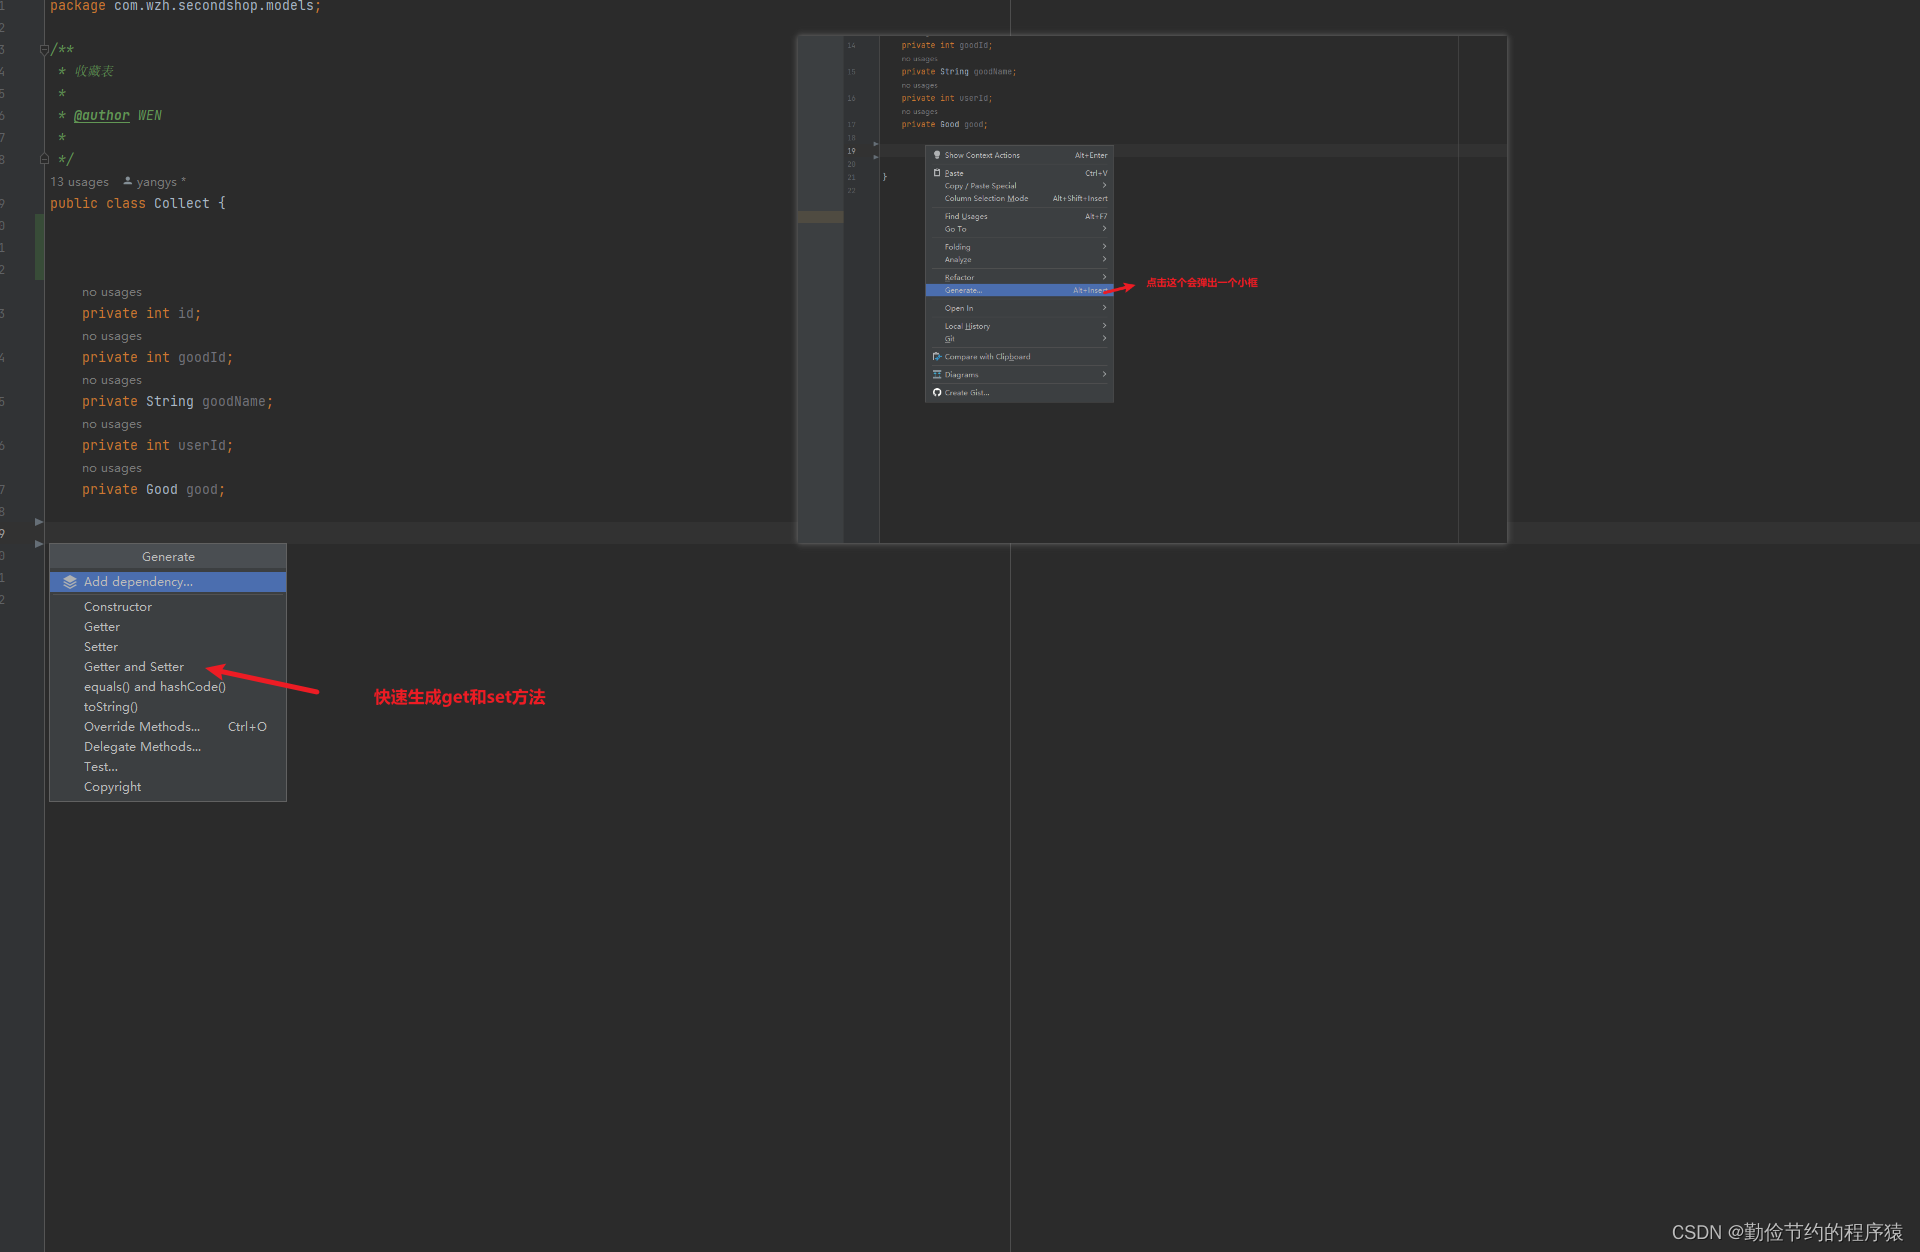The width and height of the screenshot is (1920, 1252).
Task: Click the Diagrams icon in thumbnail menu
Action: 937,375
